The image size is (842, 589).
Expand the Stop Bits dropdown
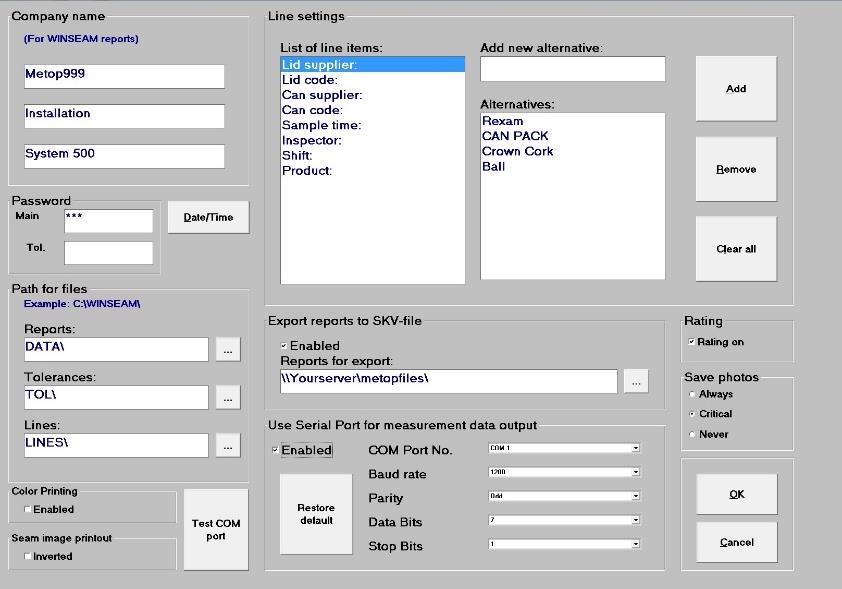click(635, 544)
